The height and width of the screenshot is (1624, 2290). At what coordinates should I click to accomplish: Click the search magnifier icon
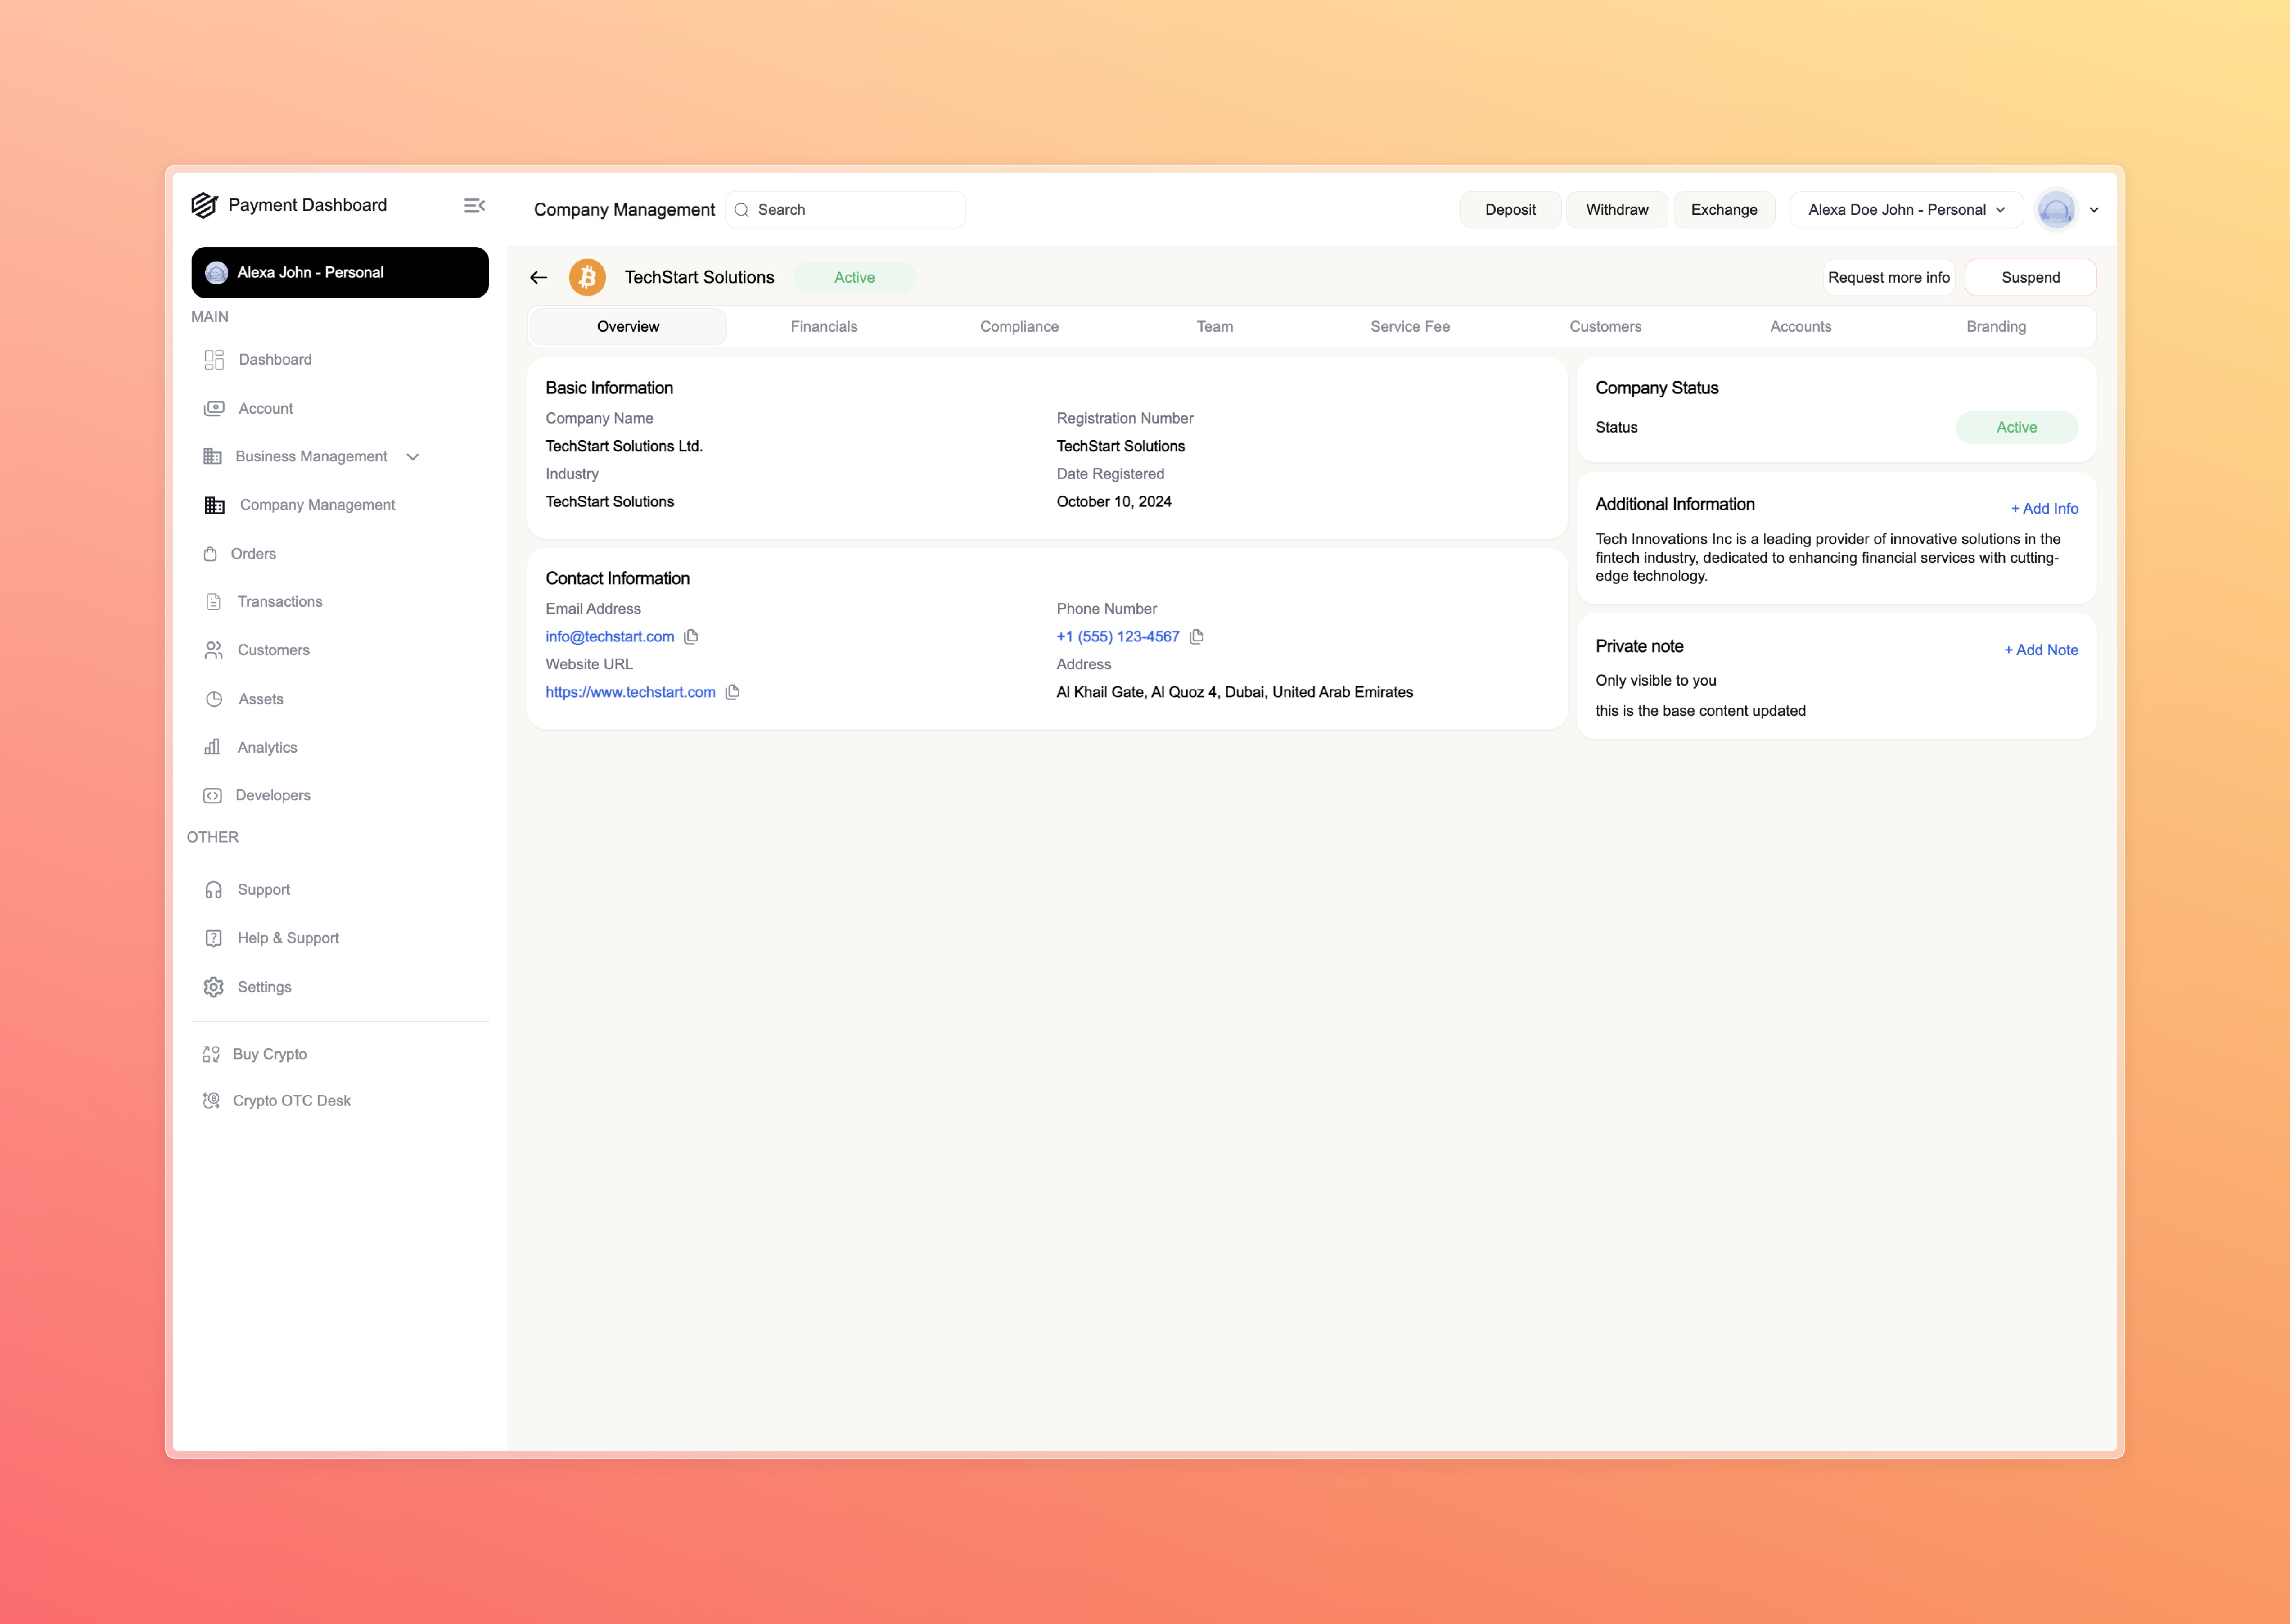tap(741, 210)
